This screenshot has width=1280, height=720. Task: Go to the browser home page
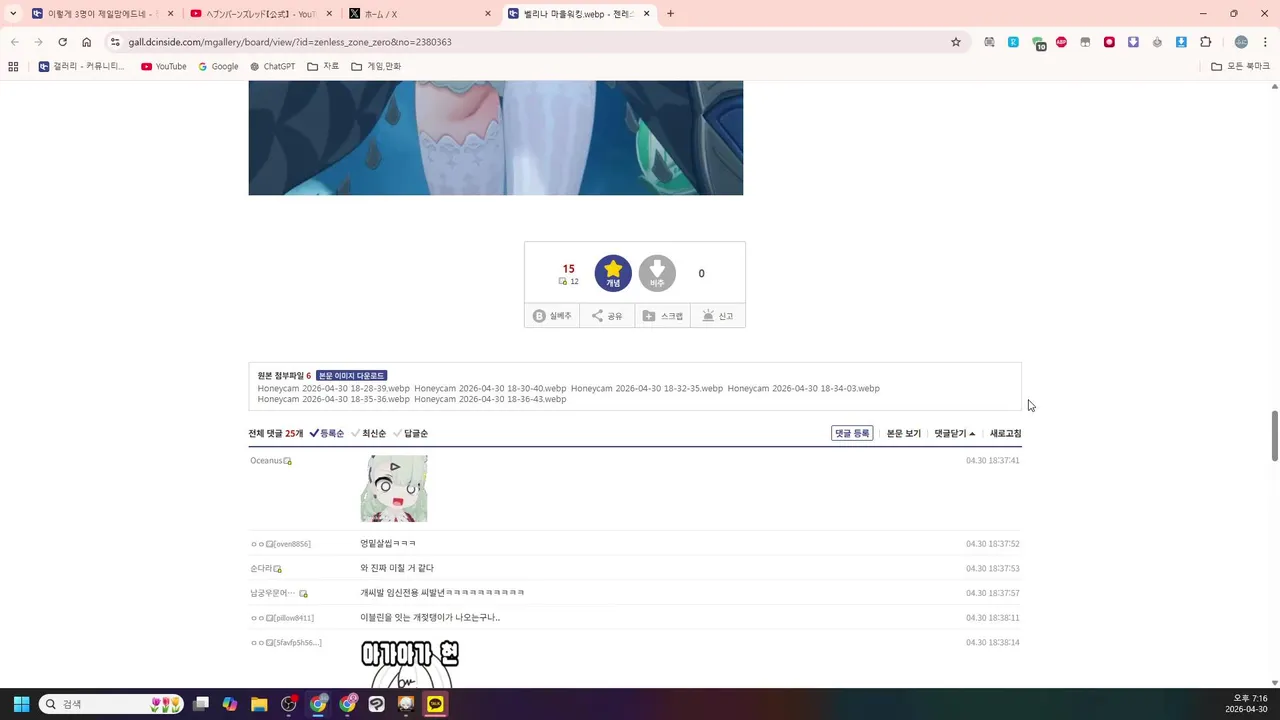point(86,42)
